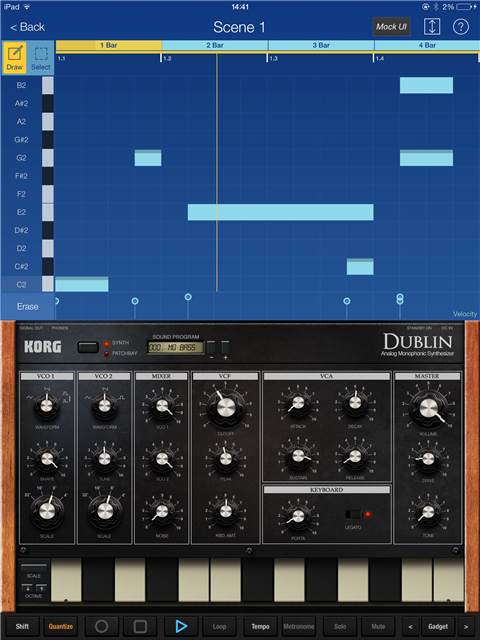The width and height of the screenshot is (480, 640).
Task: Toggle the Synth/Patchbay selector button
Action: [x=88, y=347]
